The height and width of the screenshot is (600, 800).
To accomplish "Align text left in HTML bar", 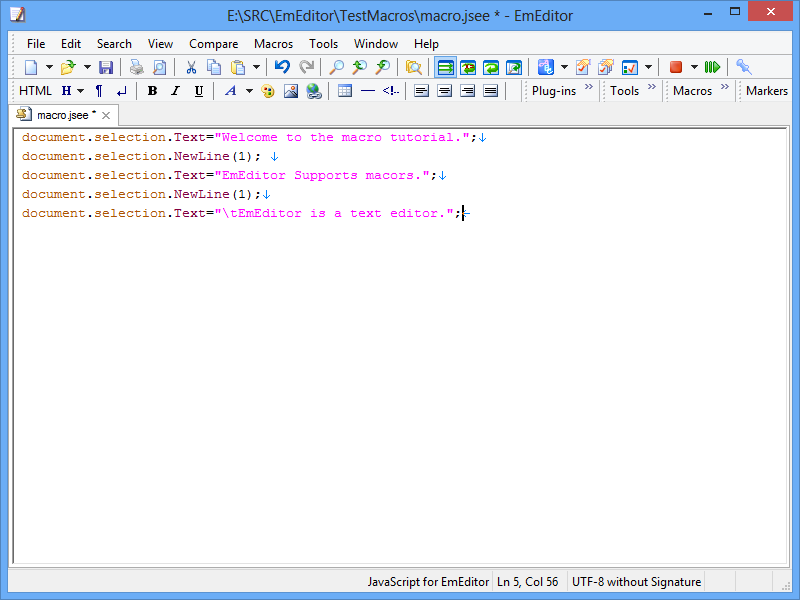I will (421, 91).
